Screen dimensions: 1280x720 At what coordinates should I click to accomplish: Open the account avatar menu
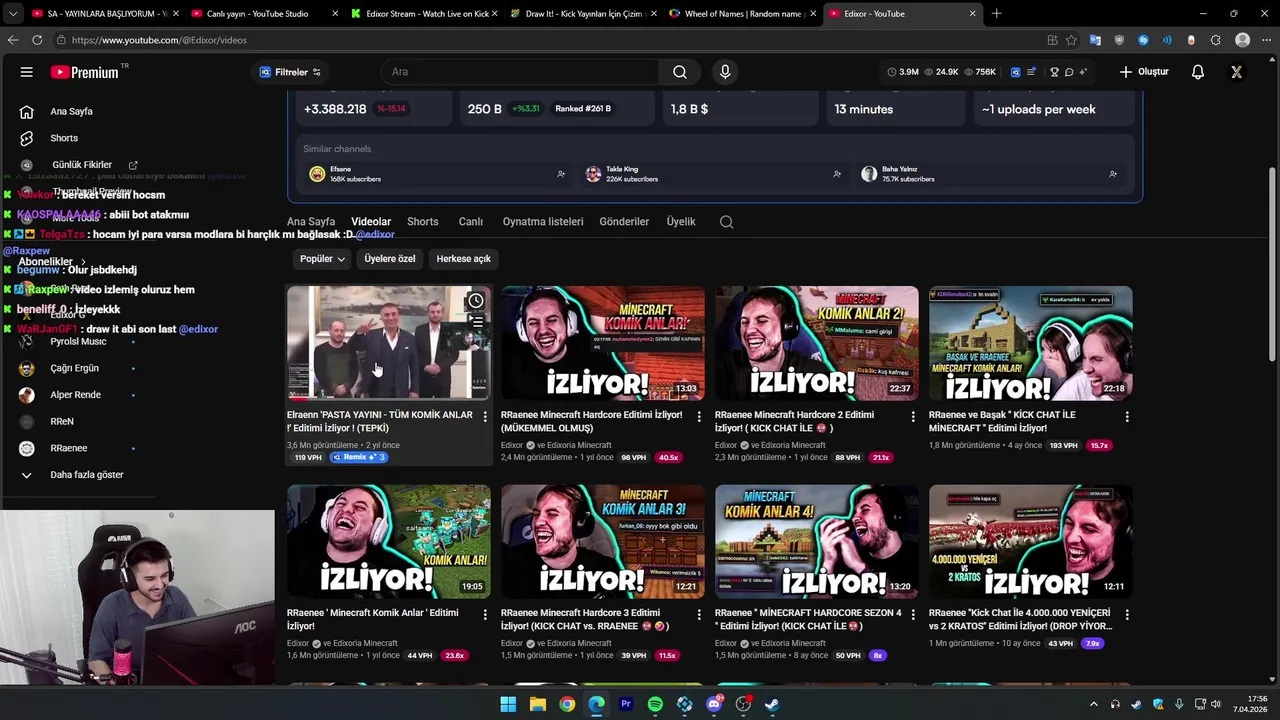[1237, 72]
